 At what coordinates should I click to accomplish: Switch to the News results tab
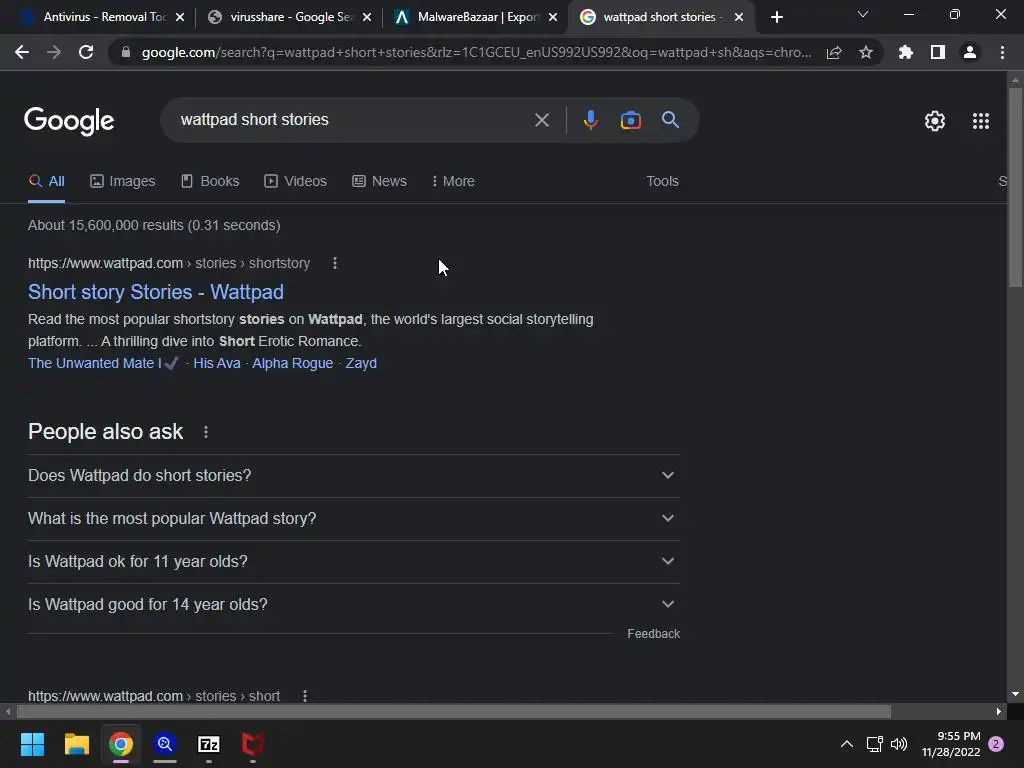click(379, 182)
